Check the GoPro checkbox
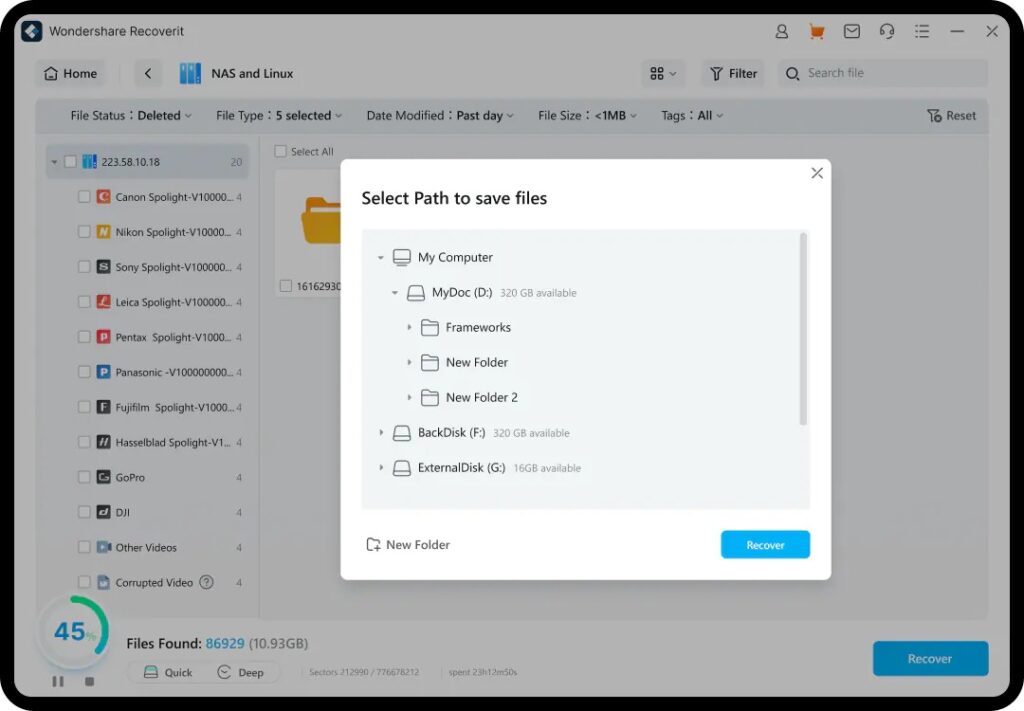 pos(84,477)
